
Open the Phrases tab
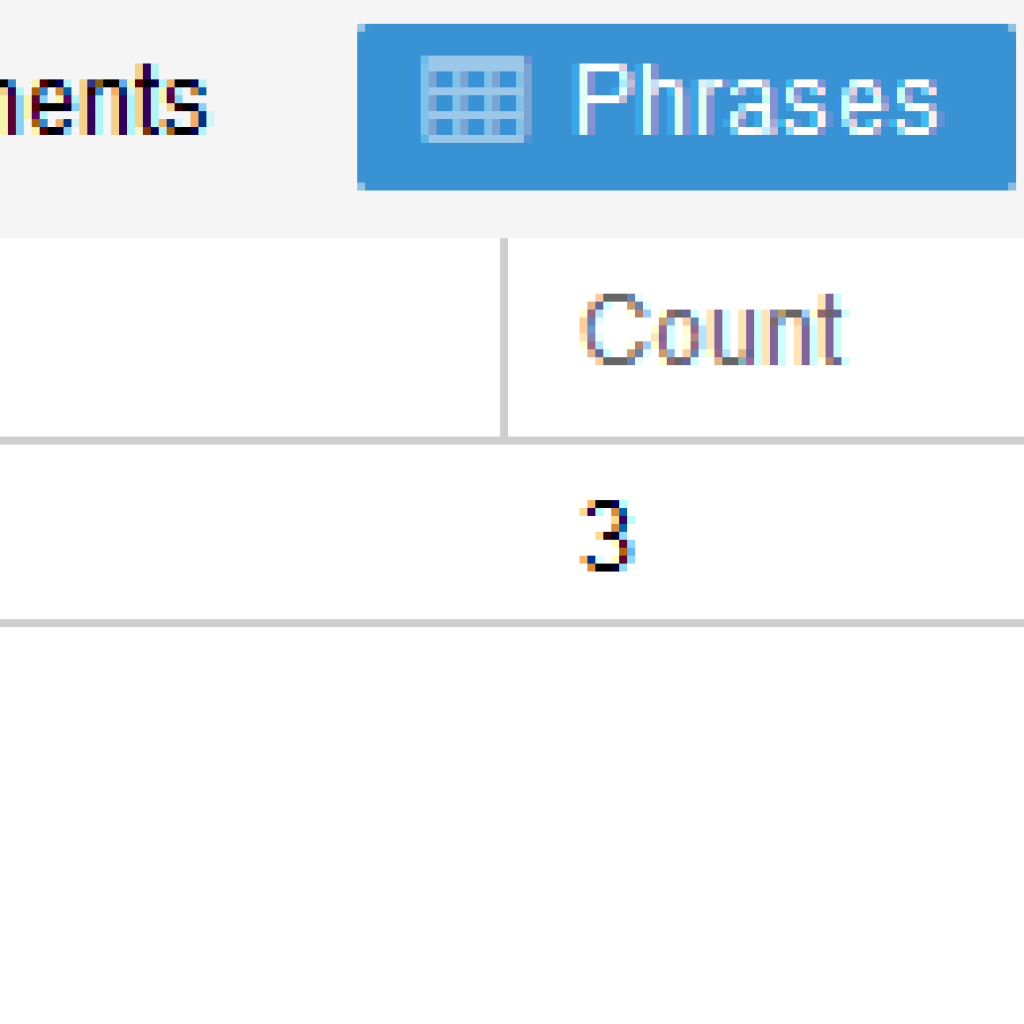pos(686,107)
